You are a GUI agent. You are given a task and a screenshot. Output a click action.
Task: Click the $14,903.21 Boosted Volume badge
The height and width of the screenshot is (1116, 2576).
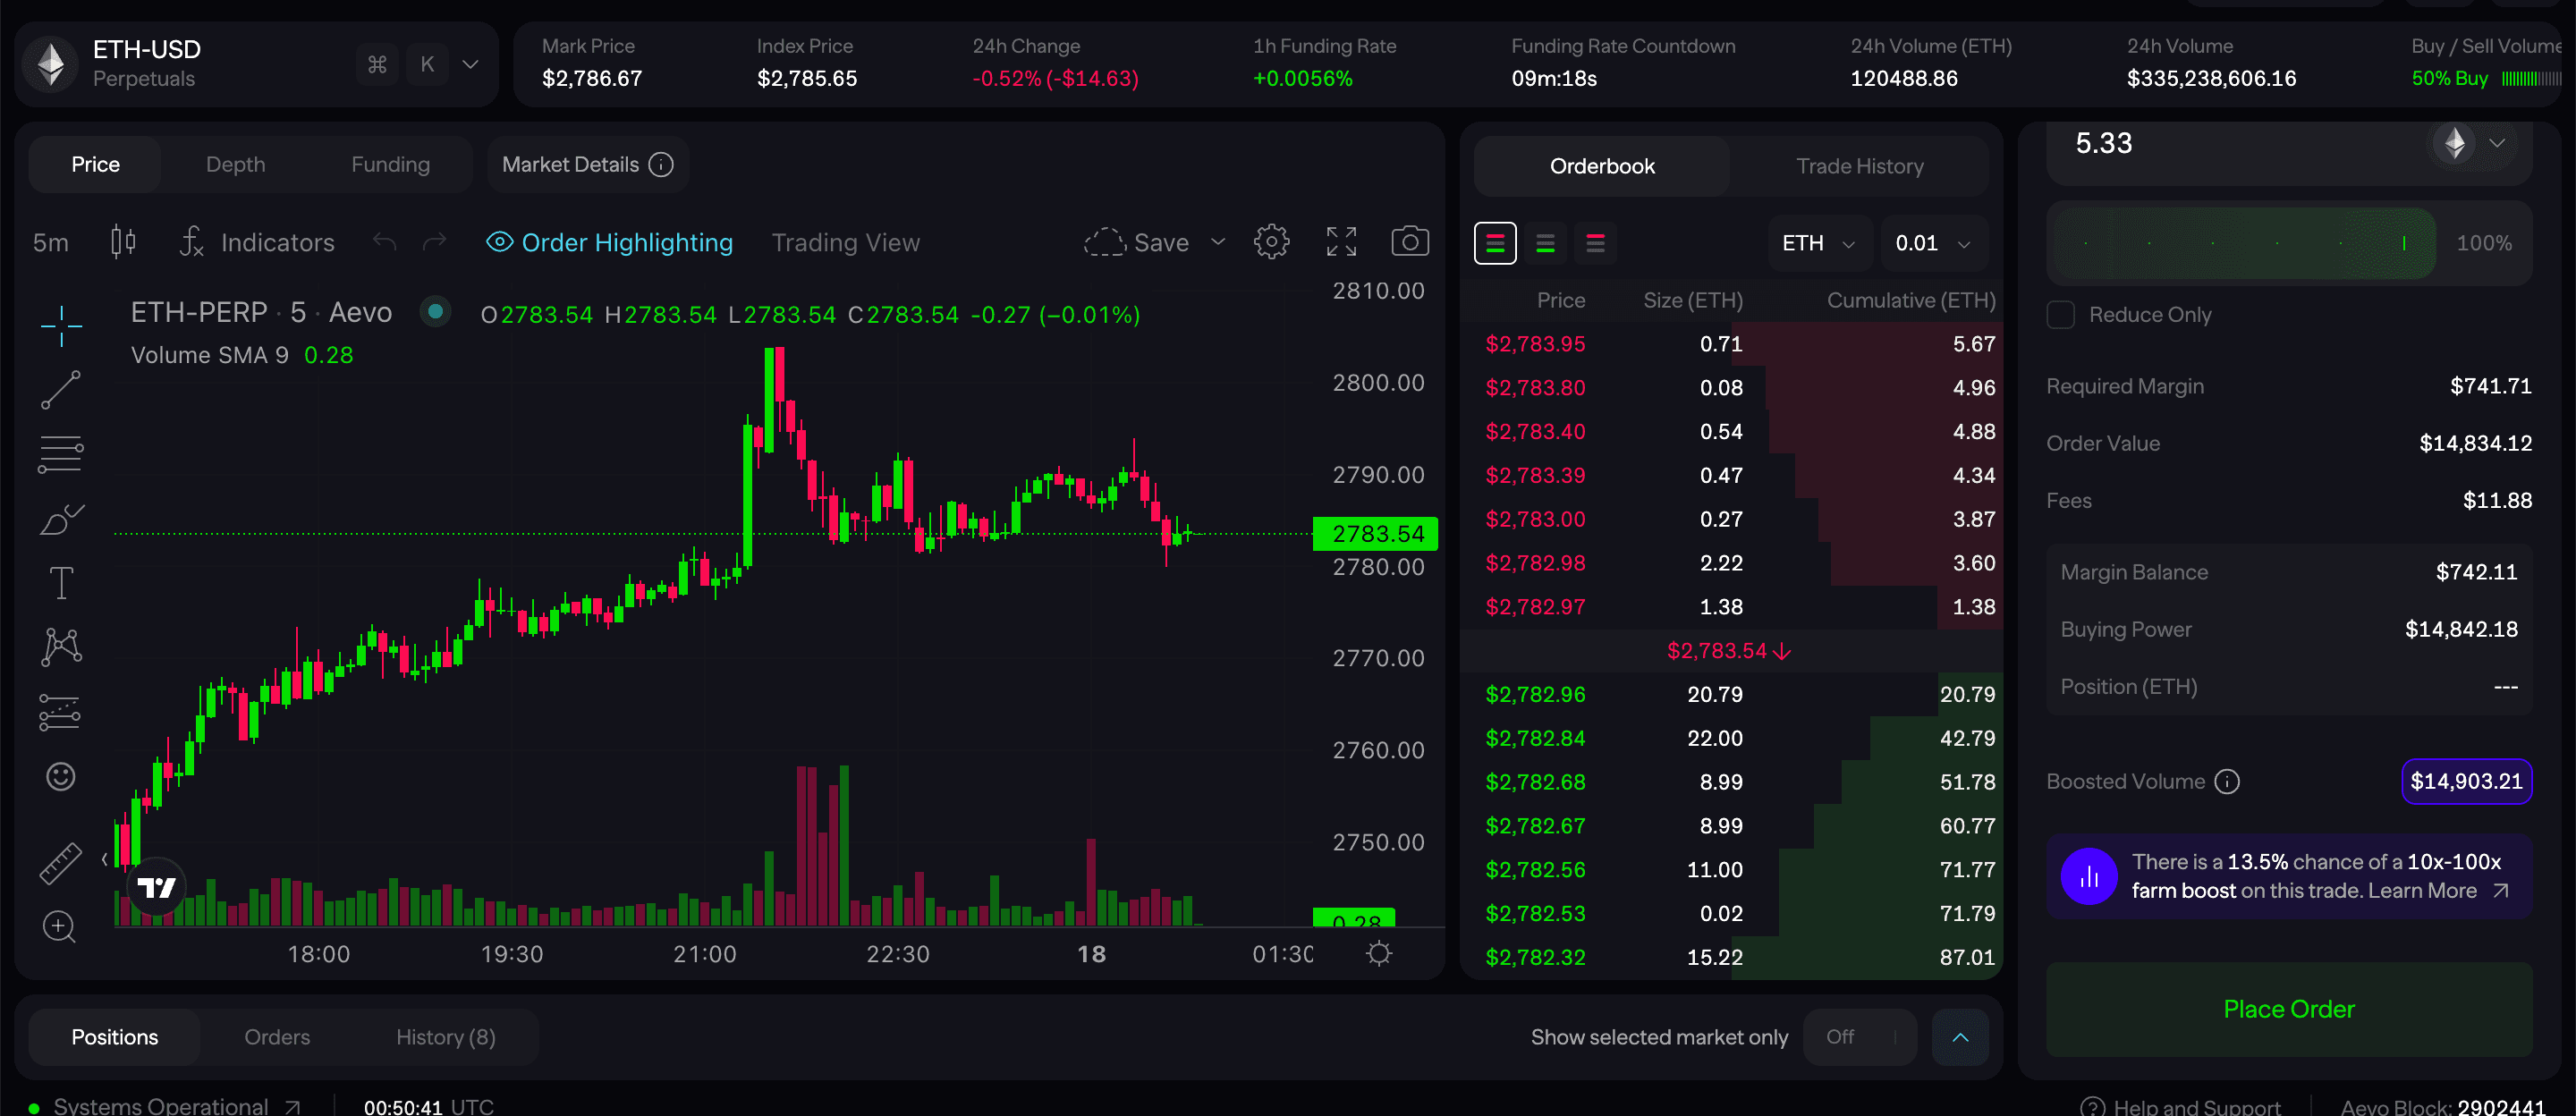2466,782
